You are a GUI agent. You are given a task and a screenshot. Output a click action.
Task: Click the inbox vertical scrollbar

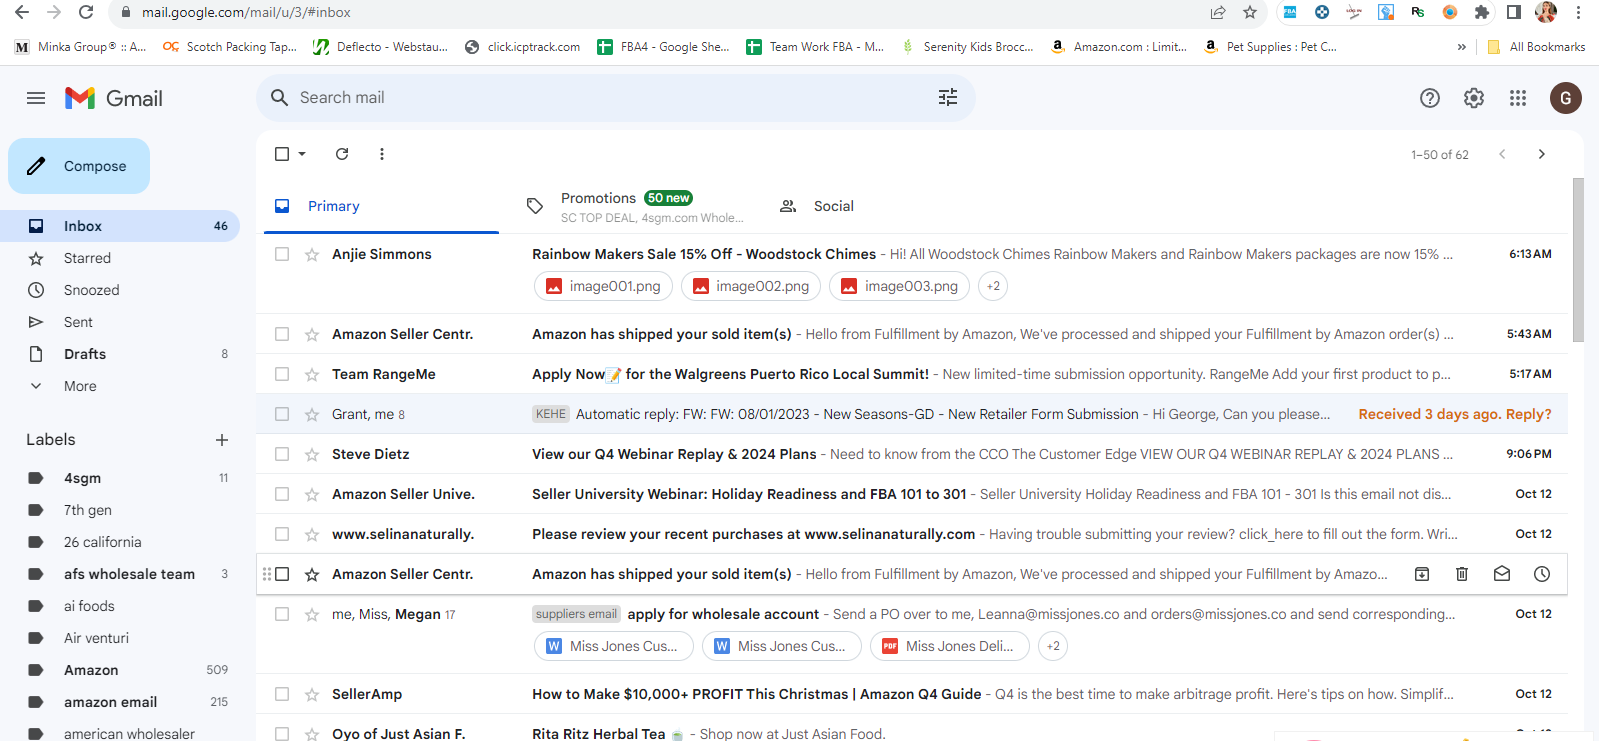(1578, 260)
